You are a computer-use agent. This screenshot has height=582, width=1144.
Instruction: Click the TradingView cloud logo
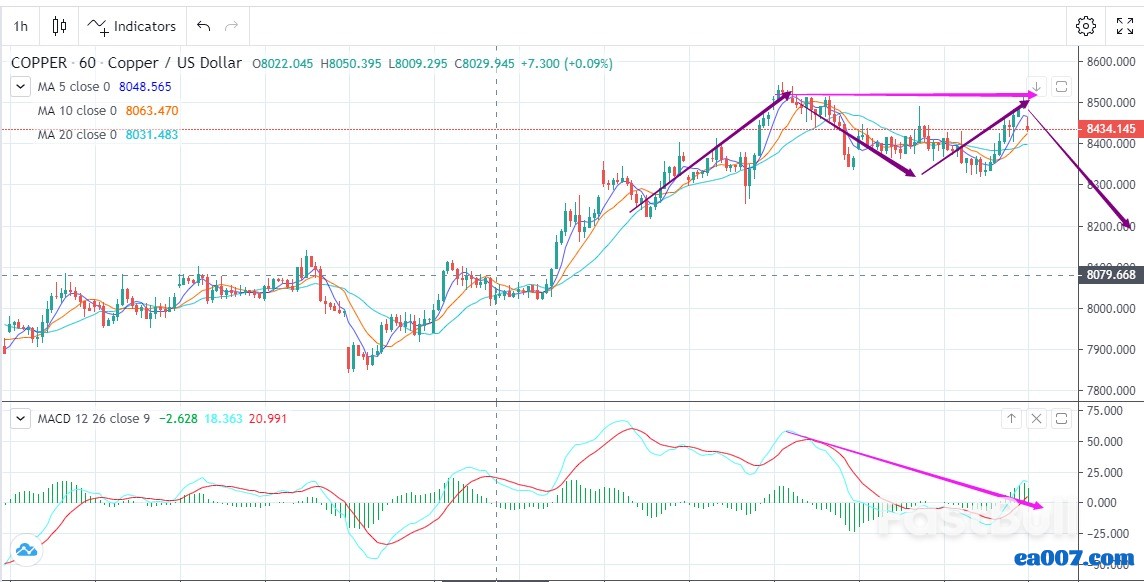(26, 549)
